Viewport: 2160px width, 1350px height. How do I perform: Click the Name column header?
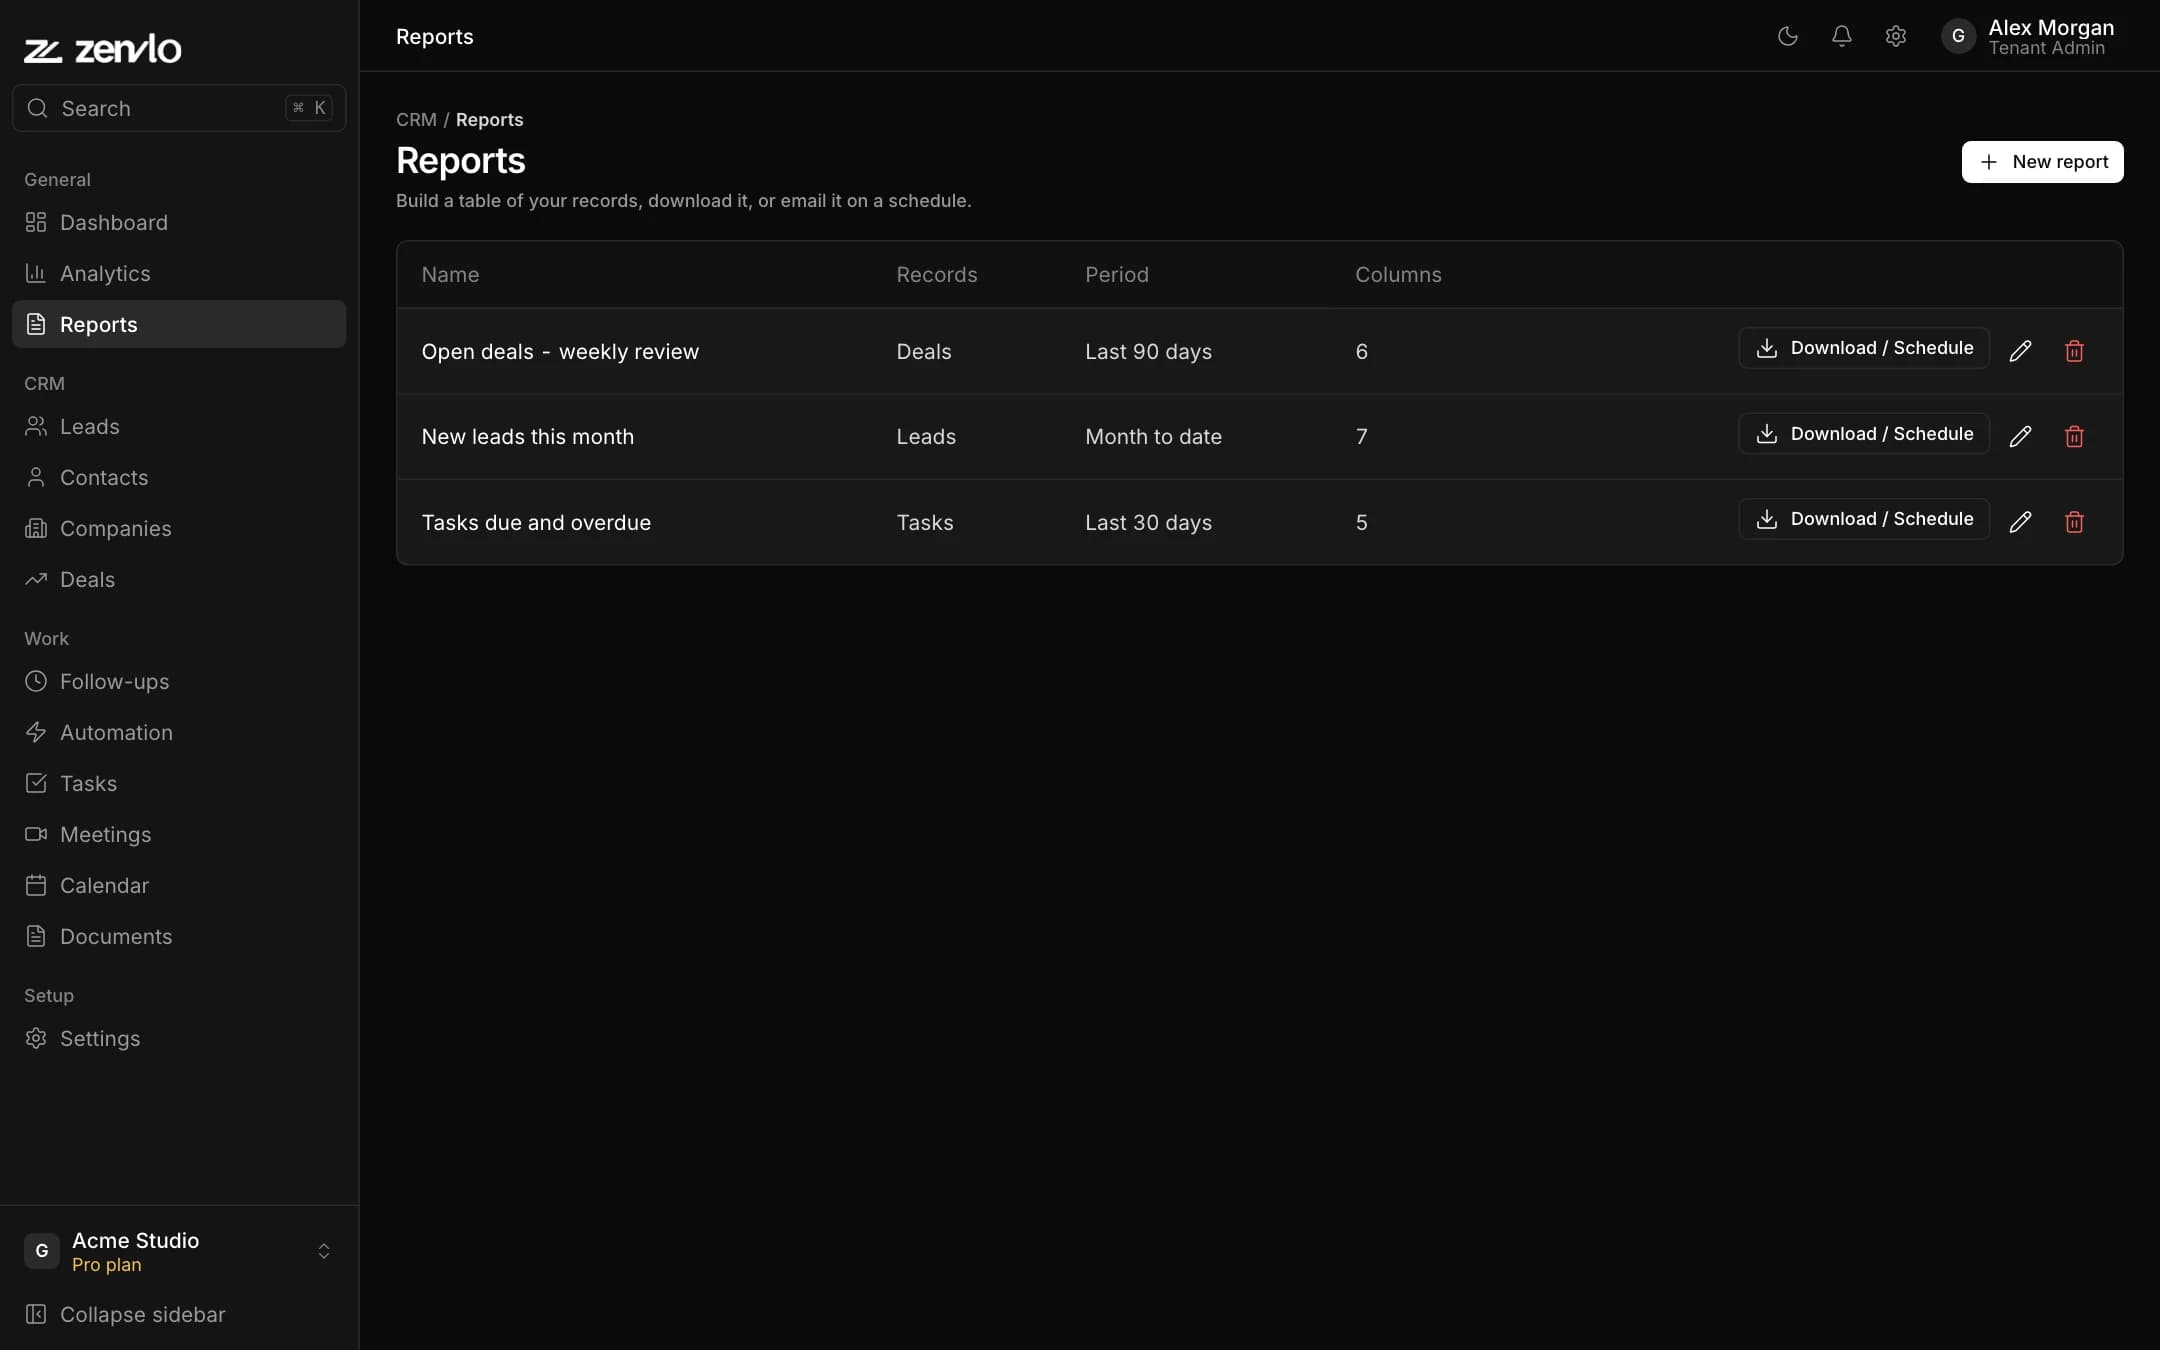pyautogui.click(x=450, y=275)
